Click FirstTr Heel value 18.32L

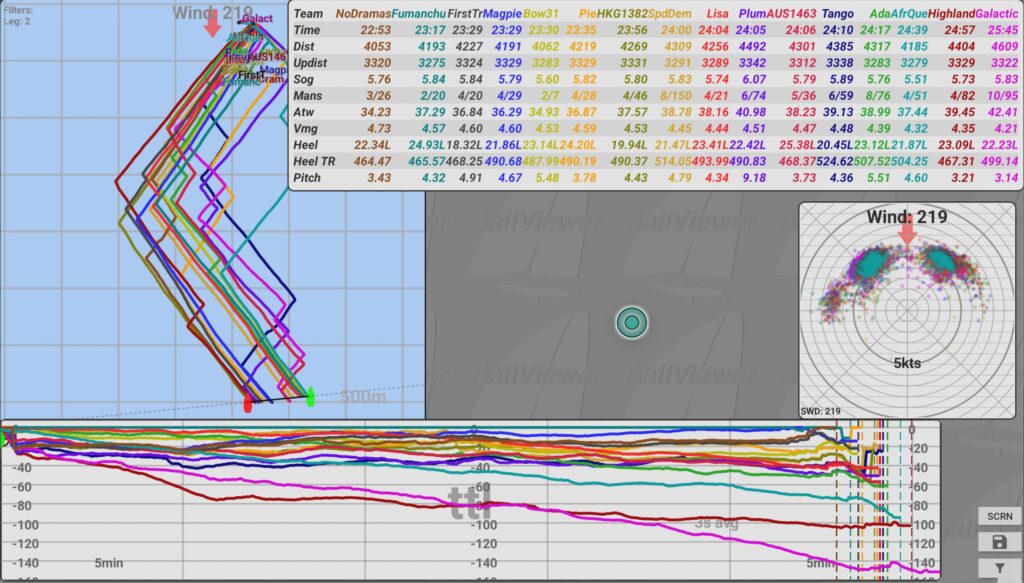coord(464,145)
